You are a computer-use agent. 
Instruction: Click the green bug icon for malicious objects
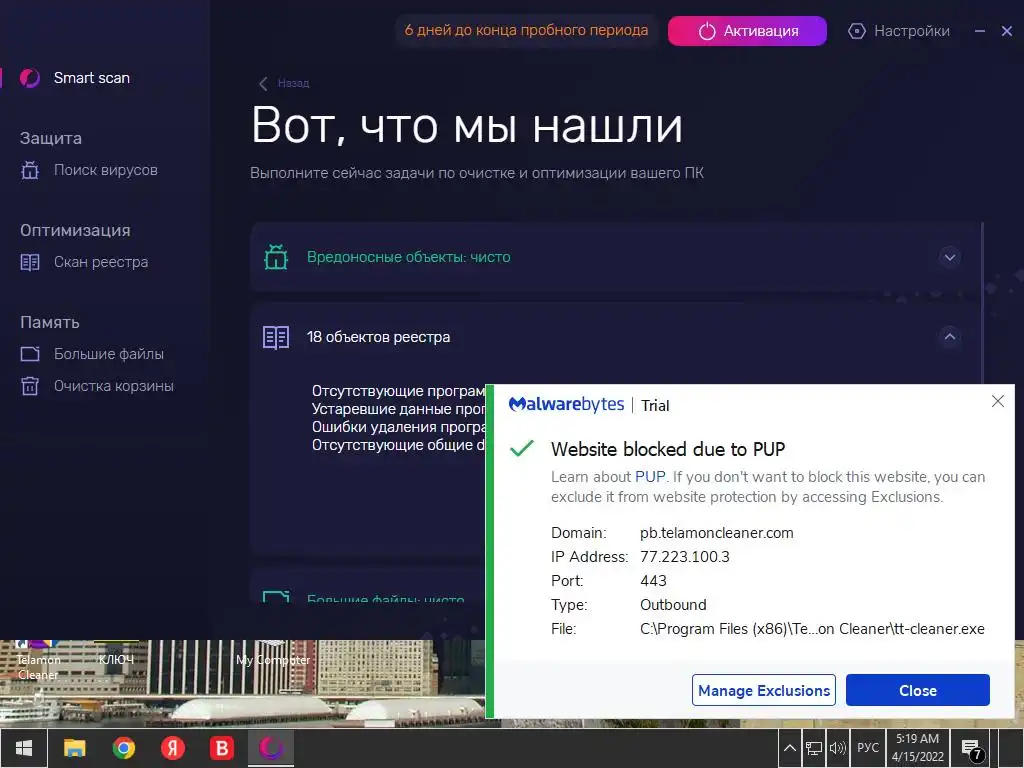(x=276, y=257)
